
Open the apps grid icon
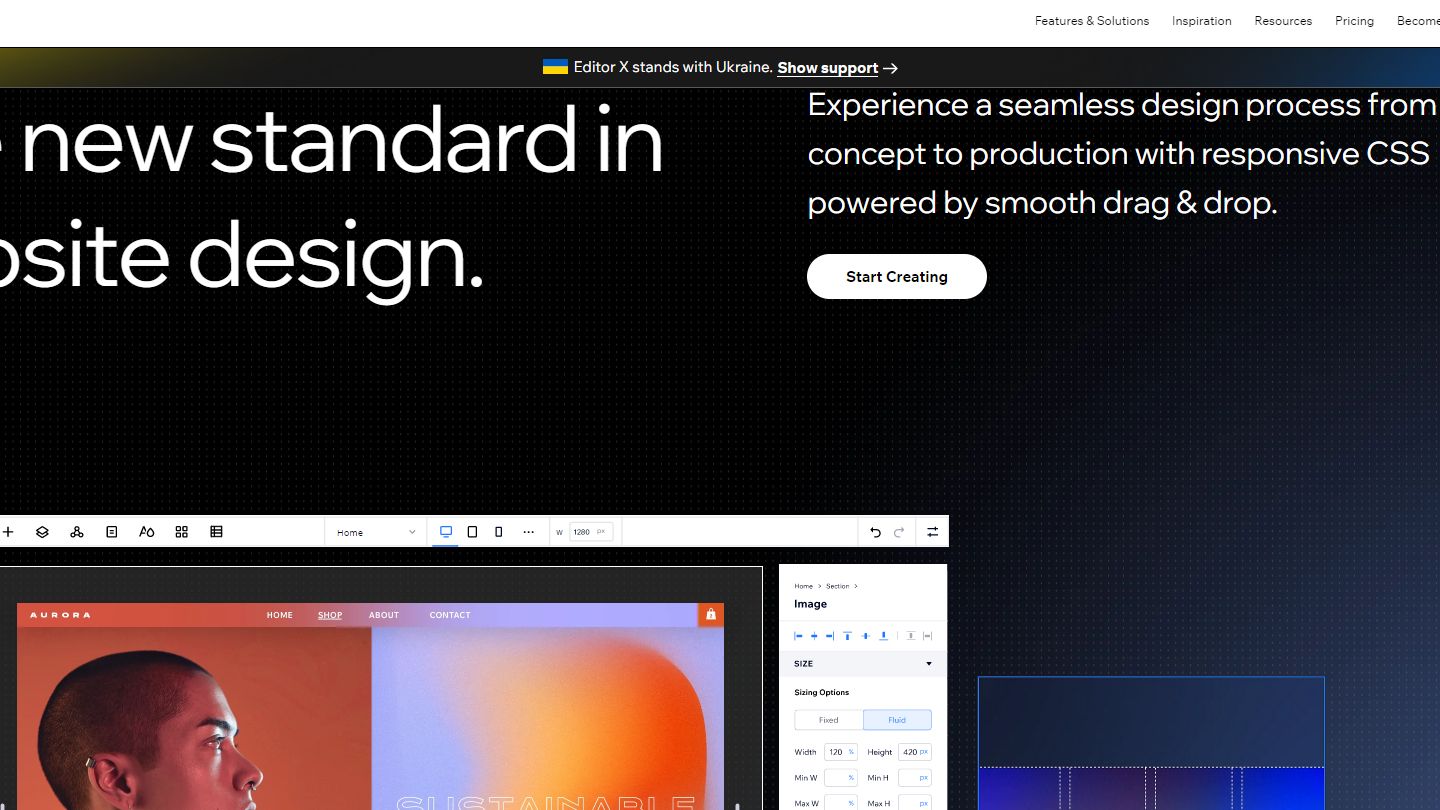[x=182, y=532]
